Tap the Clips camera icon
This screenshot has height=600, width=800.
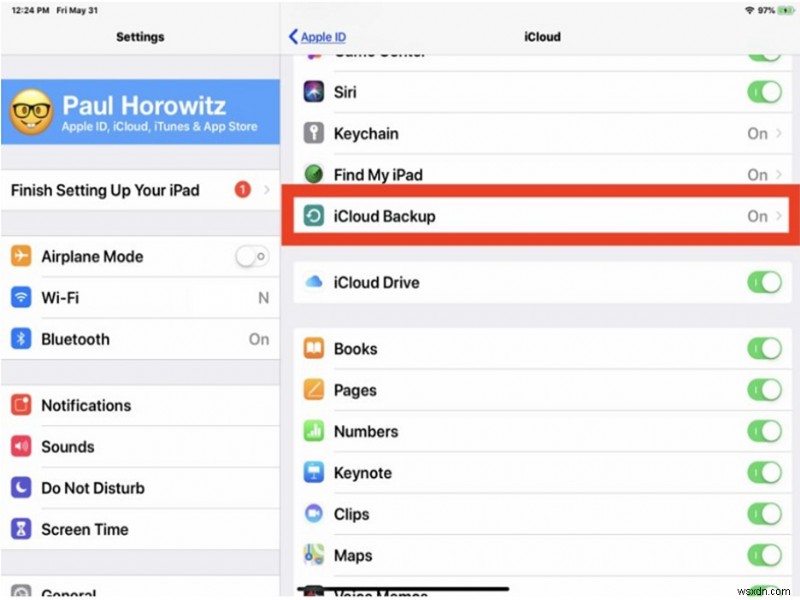[x=314, y=513]
